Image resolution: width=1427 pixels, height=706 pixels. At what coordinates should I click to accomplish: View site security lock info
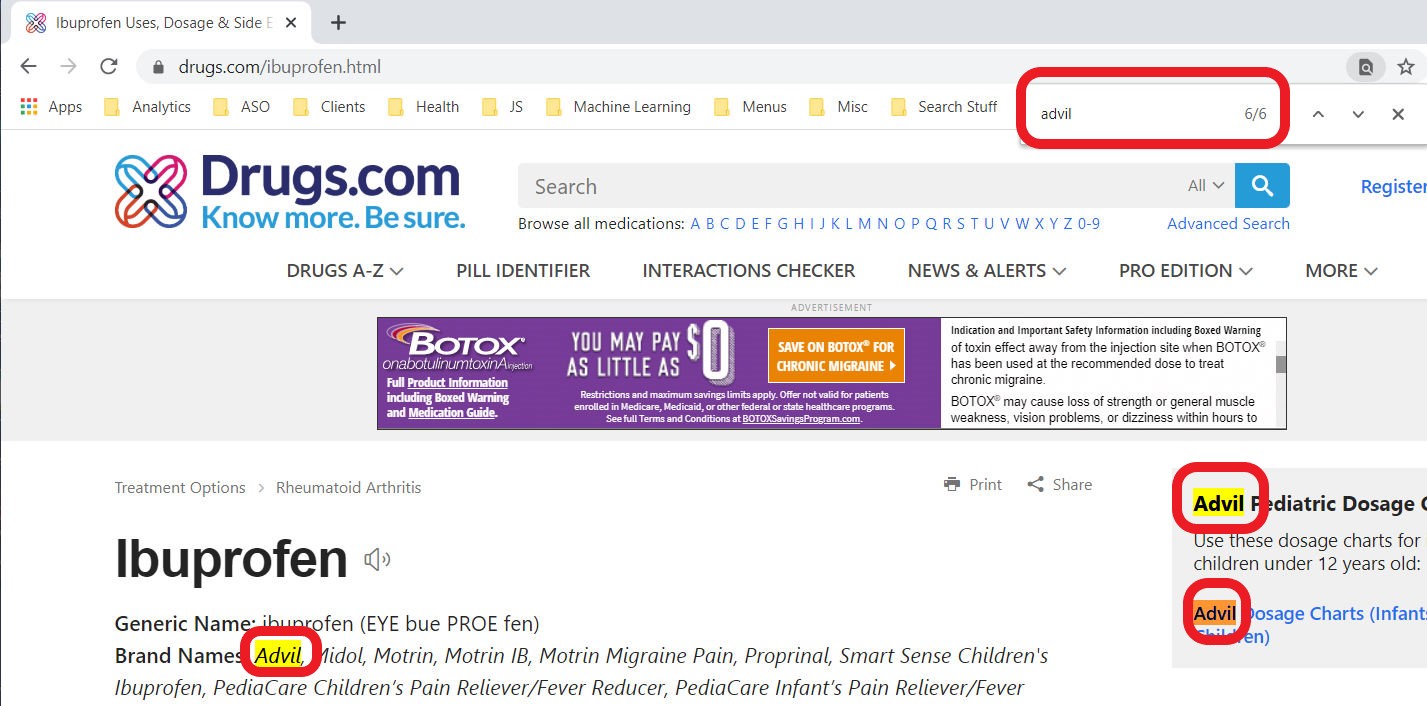click(157, 68)
